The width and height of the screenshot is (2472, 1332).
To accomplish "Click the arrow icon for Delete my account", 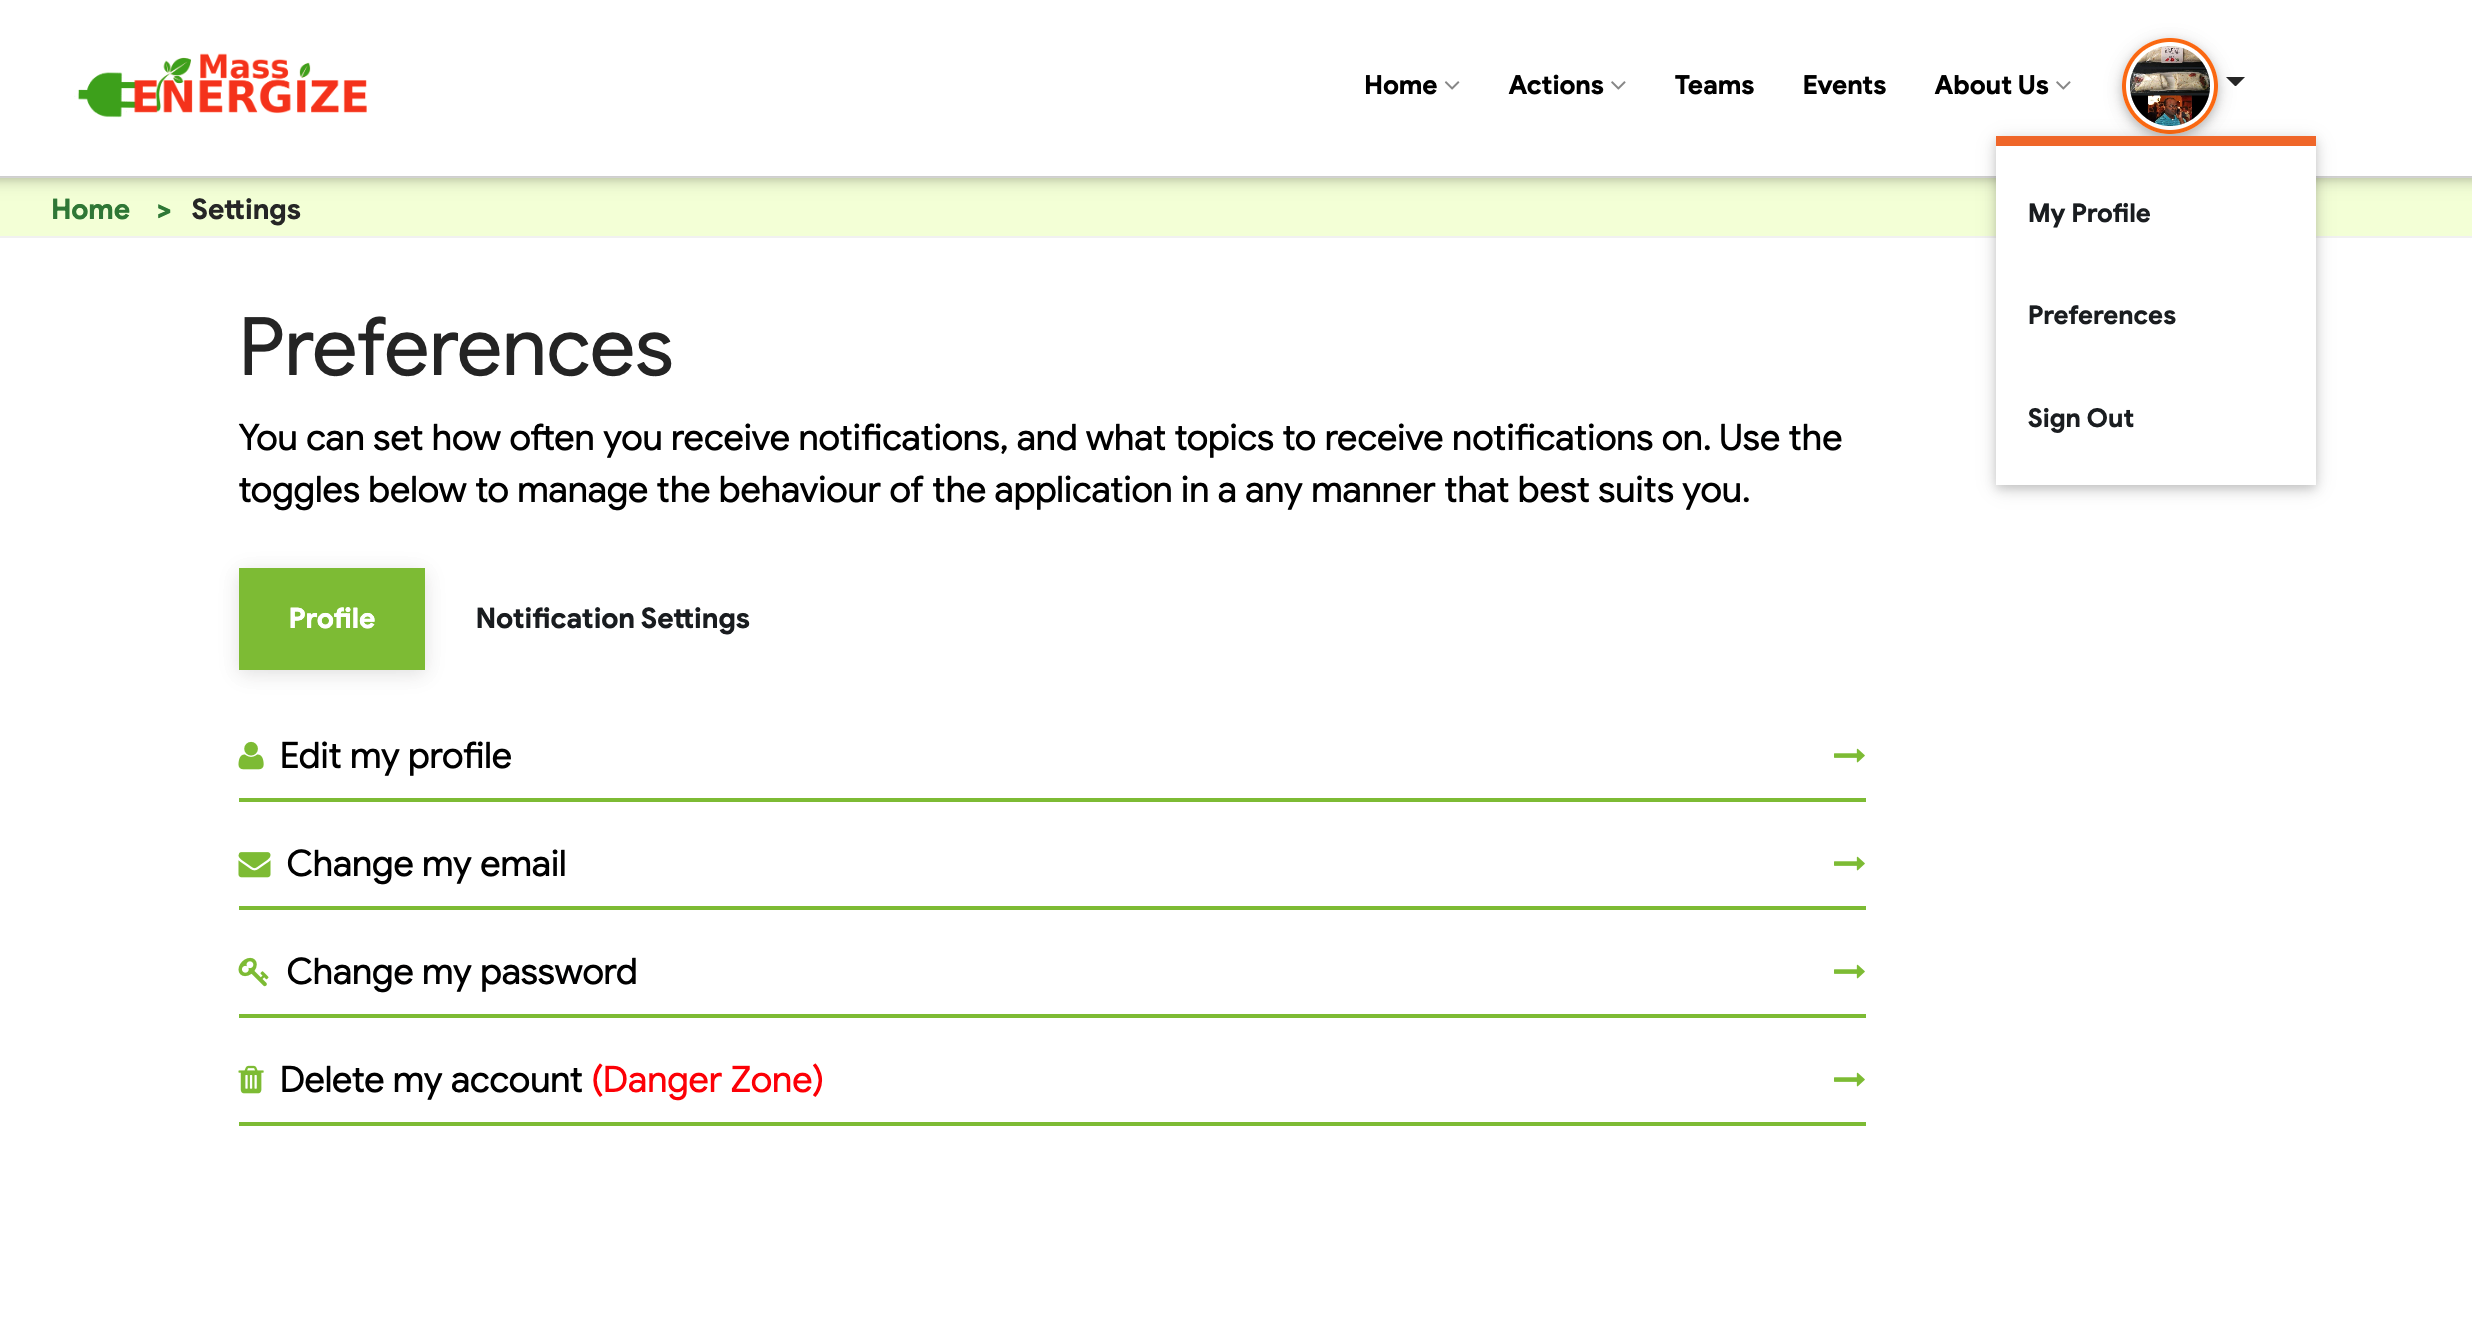I will coord(1848,1079).
